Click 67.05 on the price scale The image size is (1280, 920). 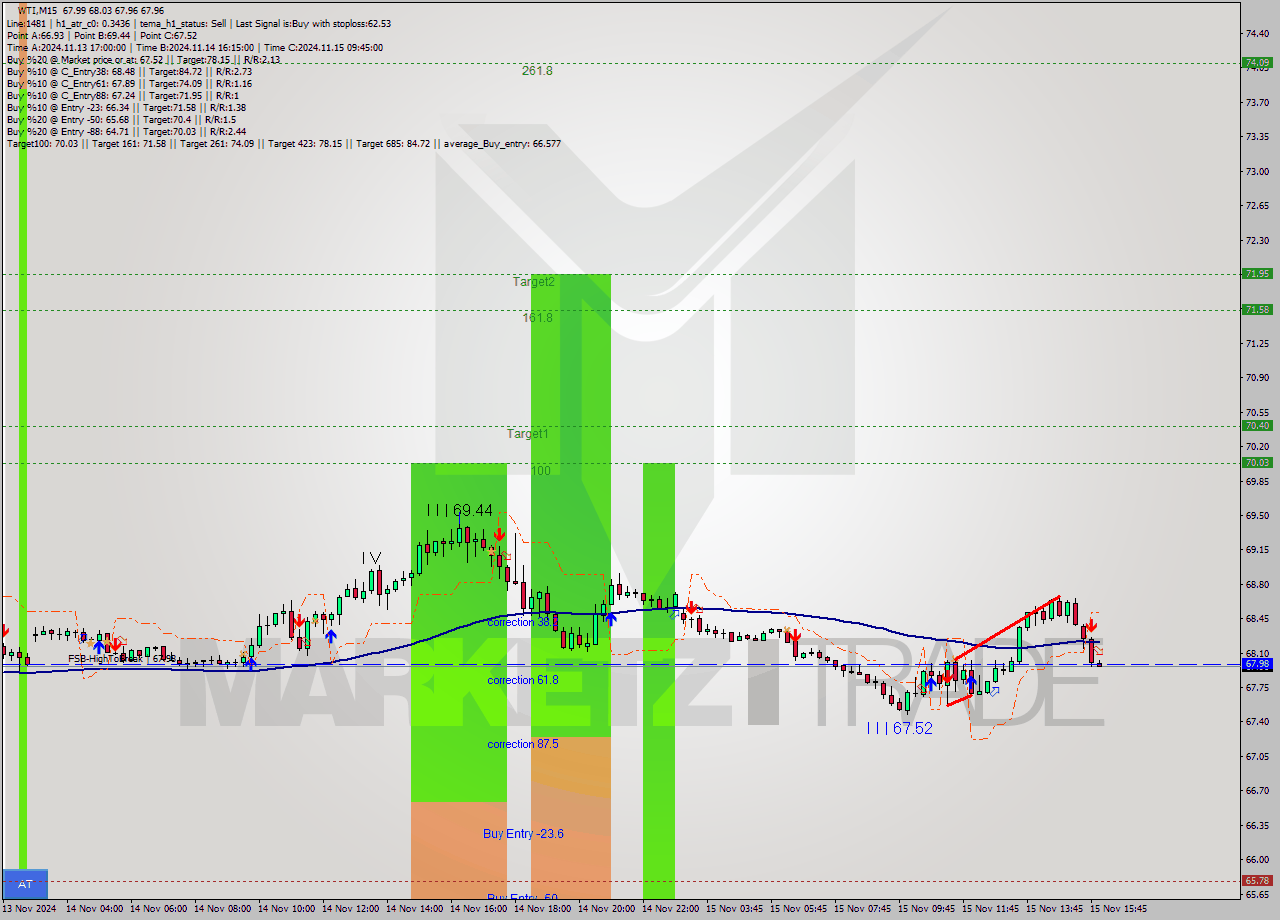click(1257, 756)
